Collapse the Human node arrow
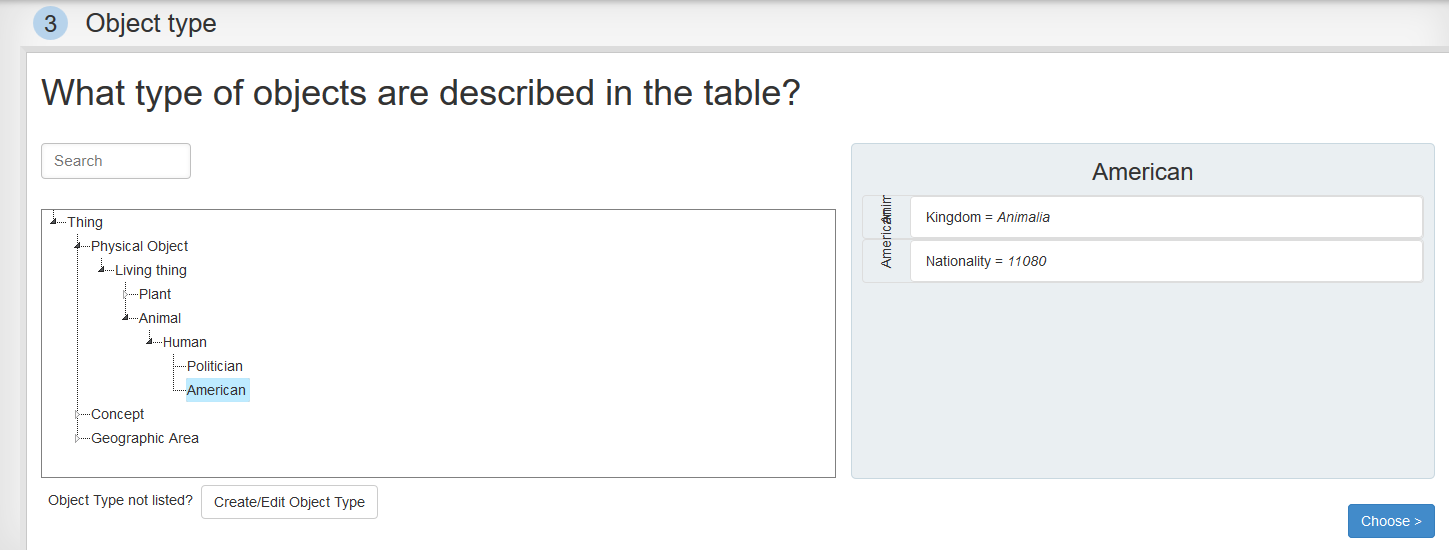 click(149, 341)
